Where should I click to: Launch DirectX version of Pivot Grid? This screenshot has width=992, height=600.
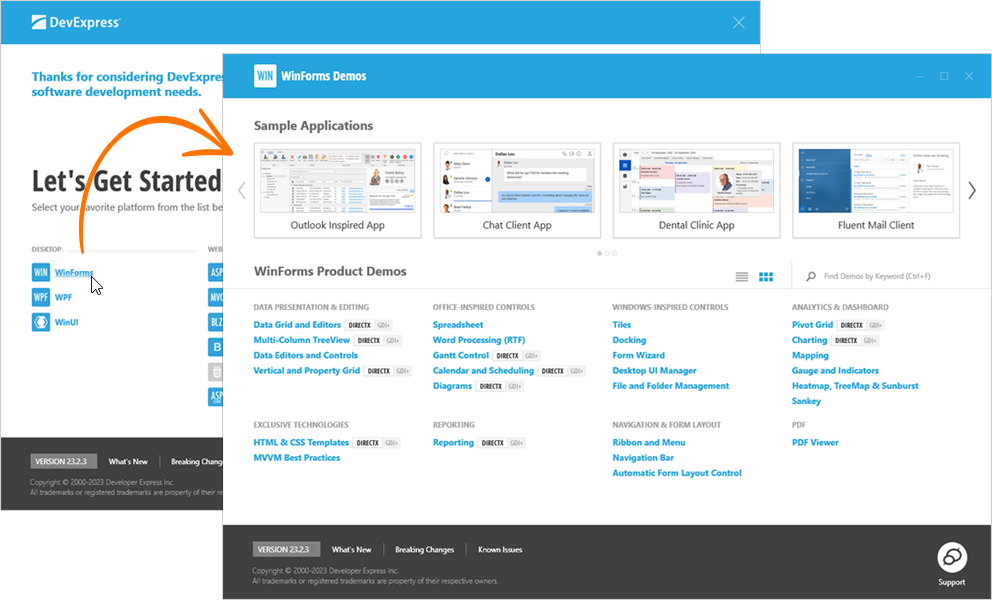click(x=852, y=325)
